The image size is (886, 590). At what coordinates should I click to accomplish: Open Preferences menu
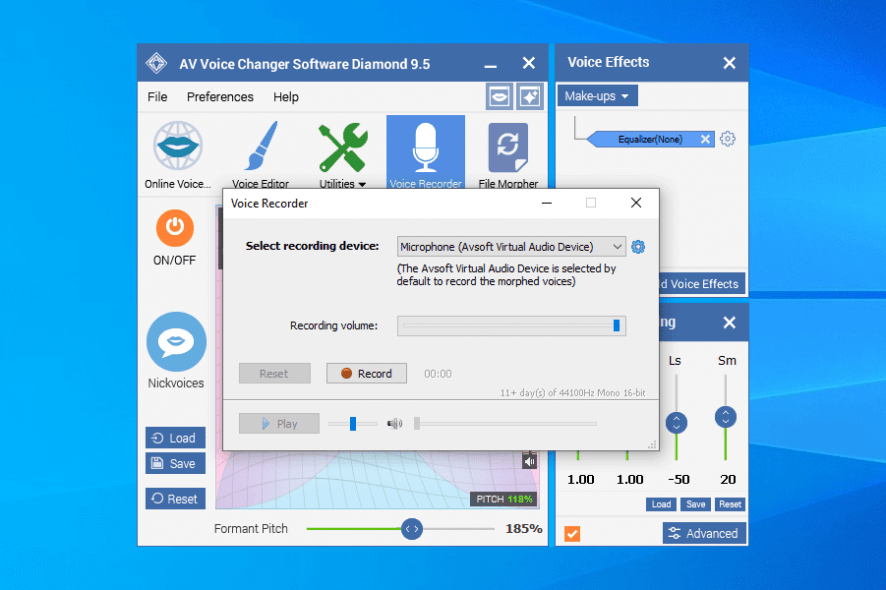[x=220, y=97]
